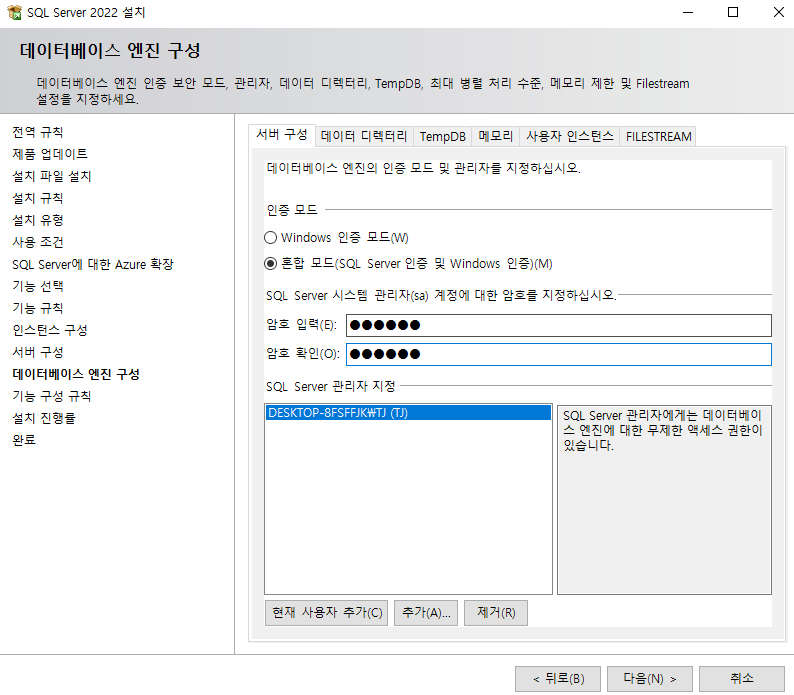794x695 pixels.
Task: Switch to the 서버 구성 tab
Action: (282, 135)
